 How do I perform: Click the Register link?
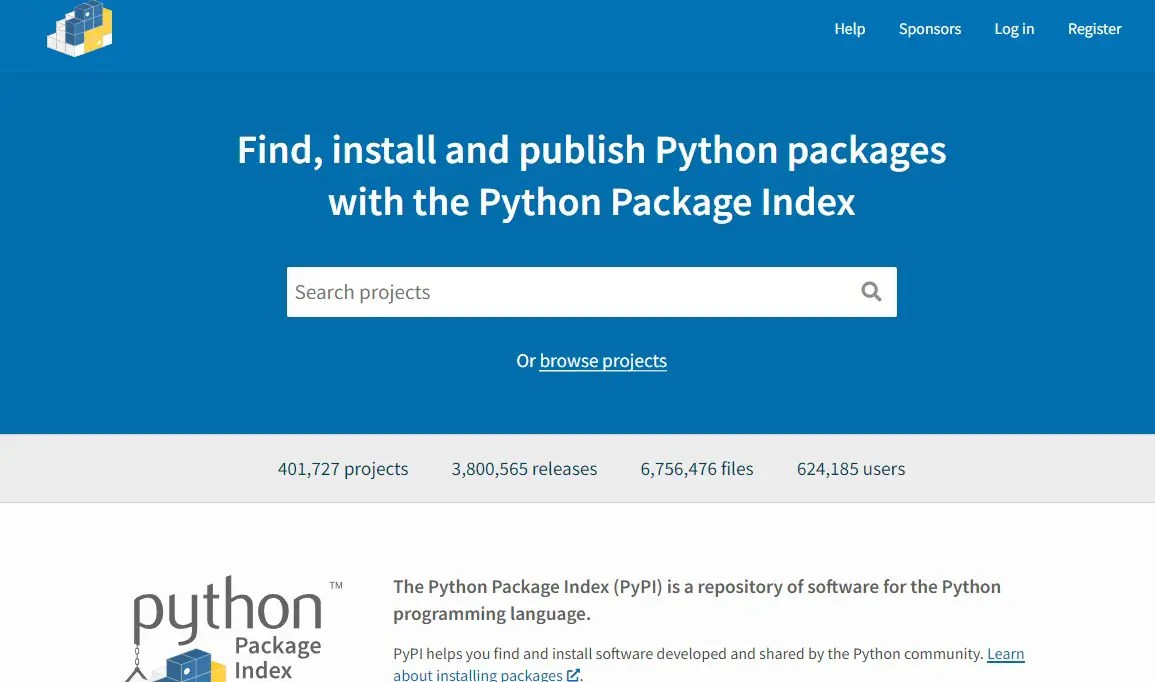click(1094, 29)
